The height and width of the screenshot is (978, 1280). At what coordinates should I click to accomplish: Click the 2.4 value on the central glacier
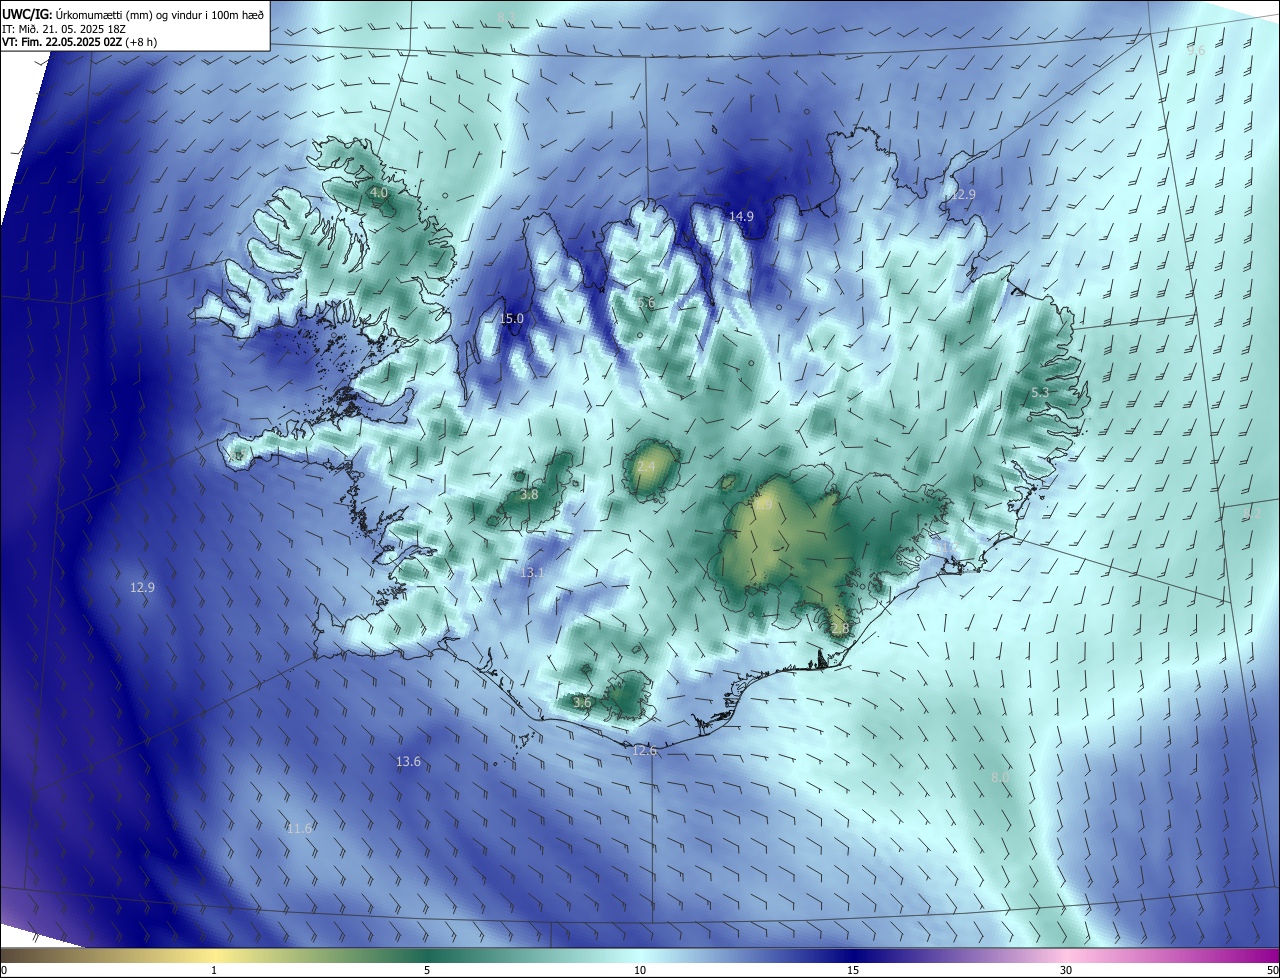[x=646, y=467]
